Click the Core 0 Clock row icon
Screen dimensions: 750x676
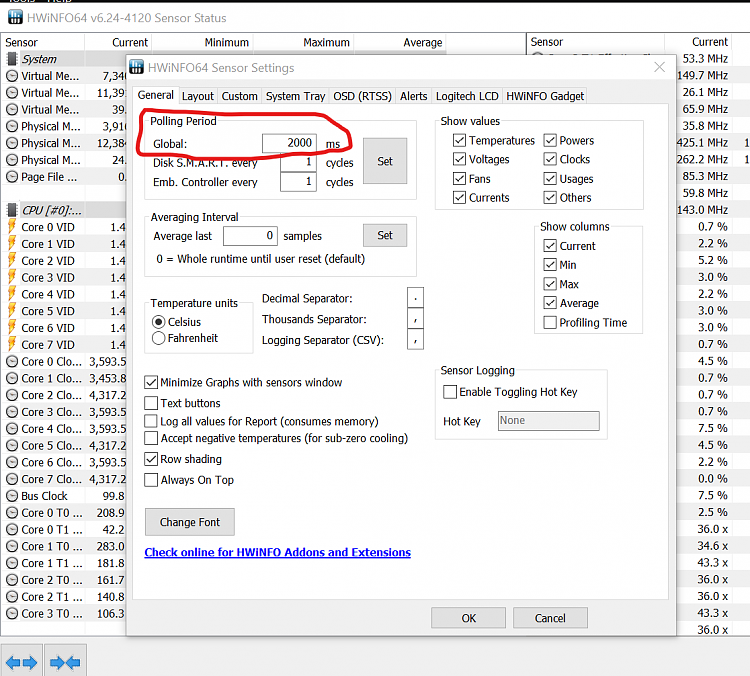coord(12,362)
